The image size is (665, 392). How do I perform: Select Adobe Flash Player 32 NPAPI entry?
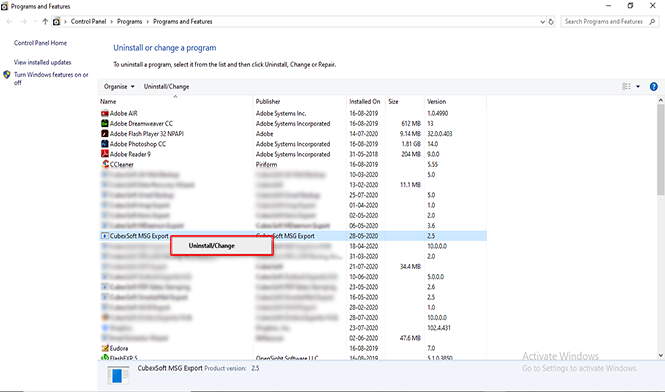click(147, 134)
